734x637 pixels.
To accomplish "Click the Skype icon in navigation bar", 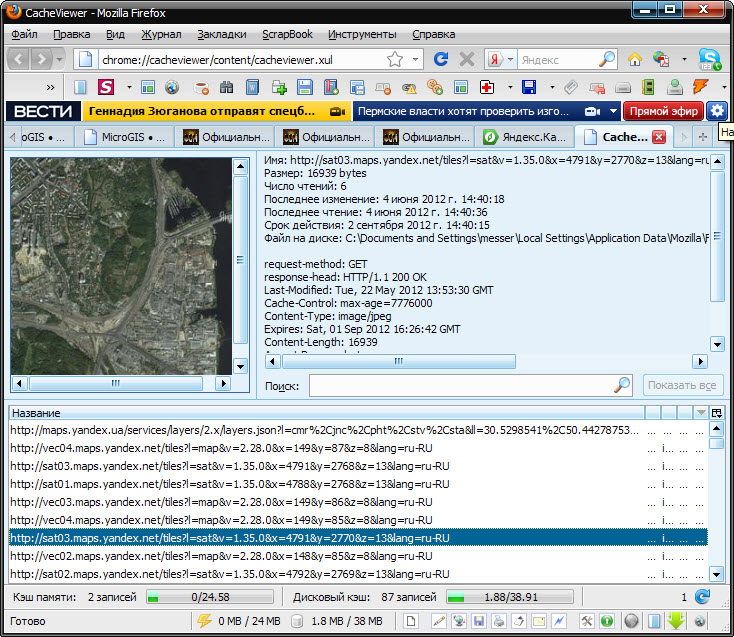I will (709, 59).
